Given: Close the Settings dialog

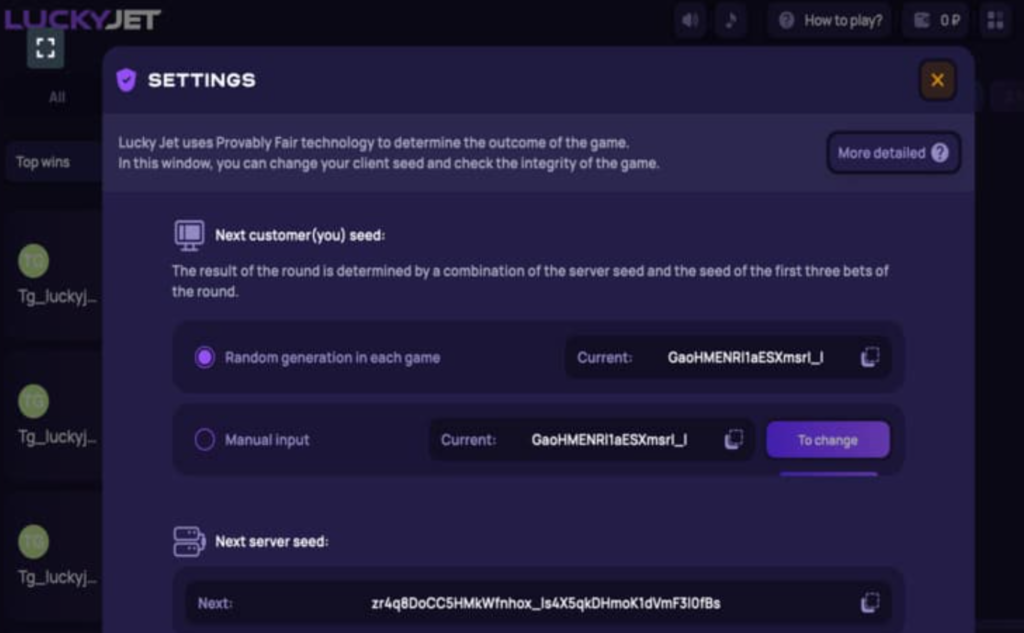Looking at the screenshot, I should coord(937,80).
